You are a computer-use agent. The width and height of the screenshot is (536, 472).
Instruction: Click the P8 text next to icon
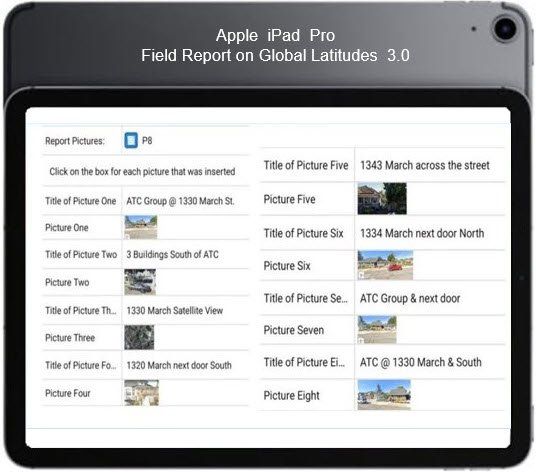tap(147, 140)
